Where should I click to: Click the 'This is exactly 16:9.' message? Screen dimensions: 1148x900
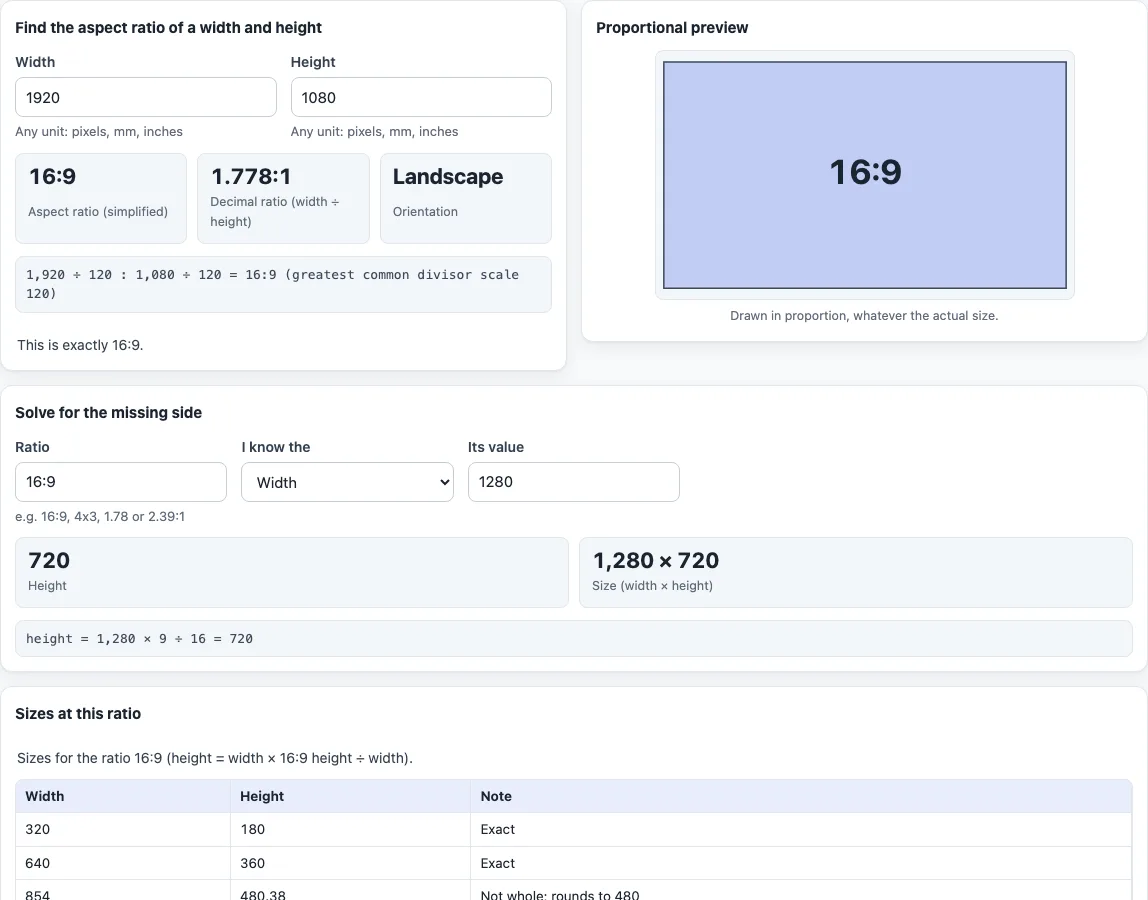pyautogui.click(x=80, y=345)
